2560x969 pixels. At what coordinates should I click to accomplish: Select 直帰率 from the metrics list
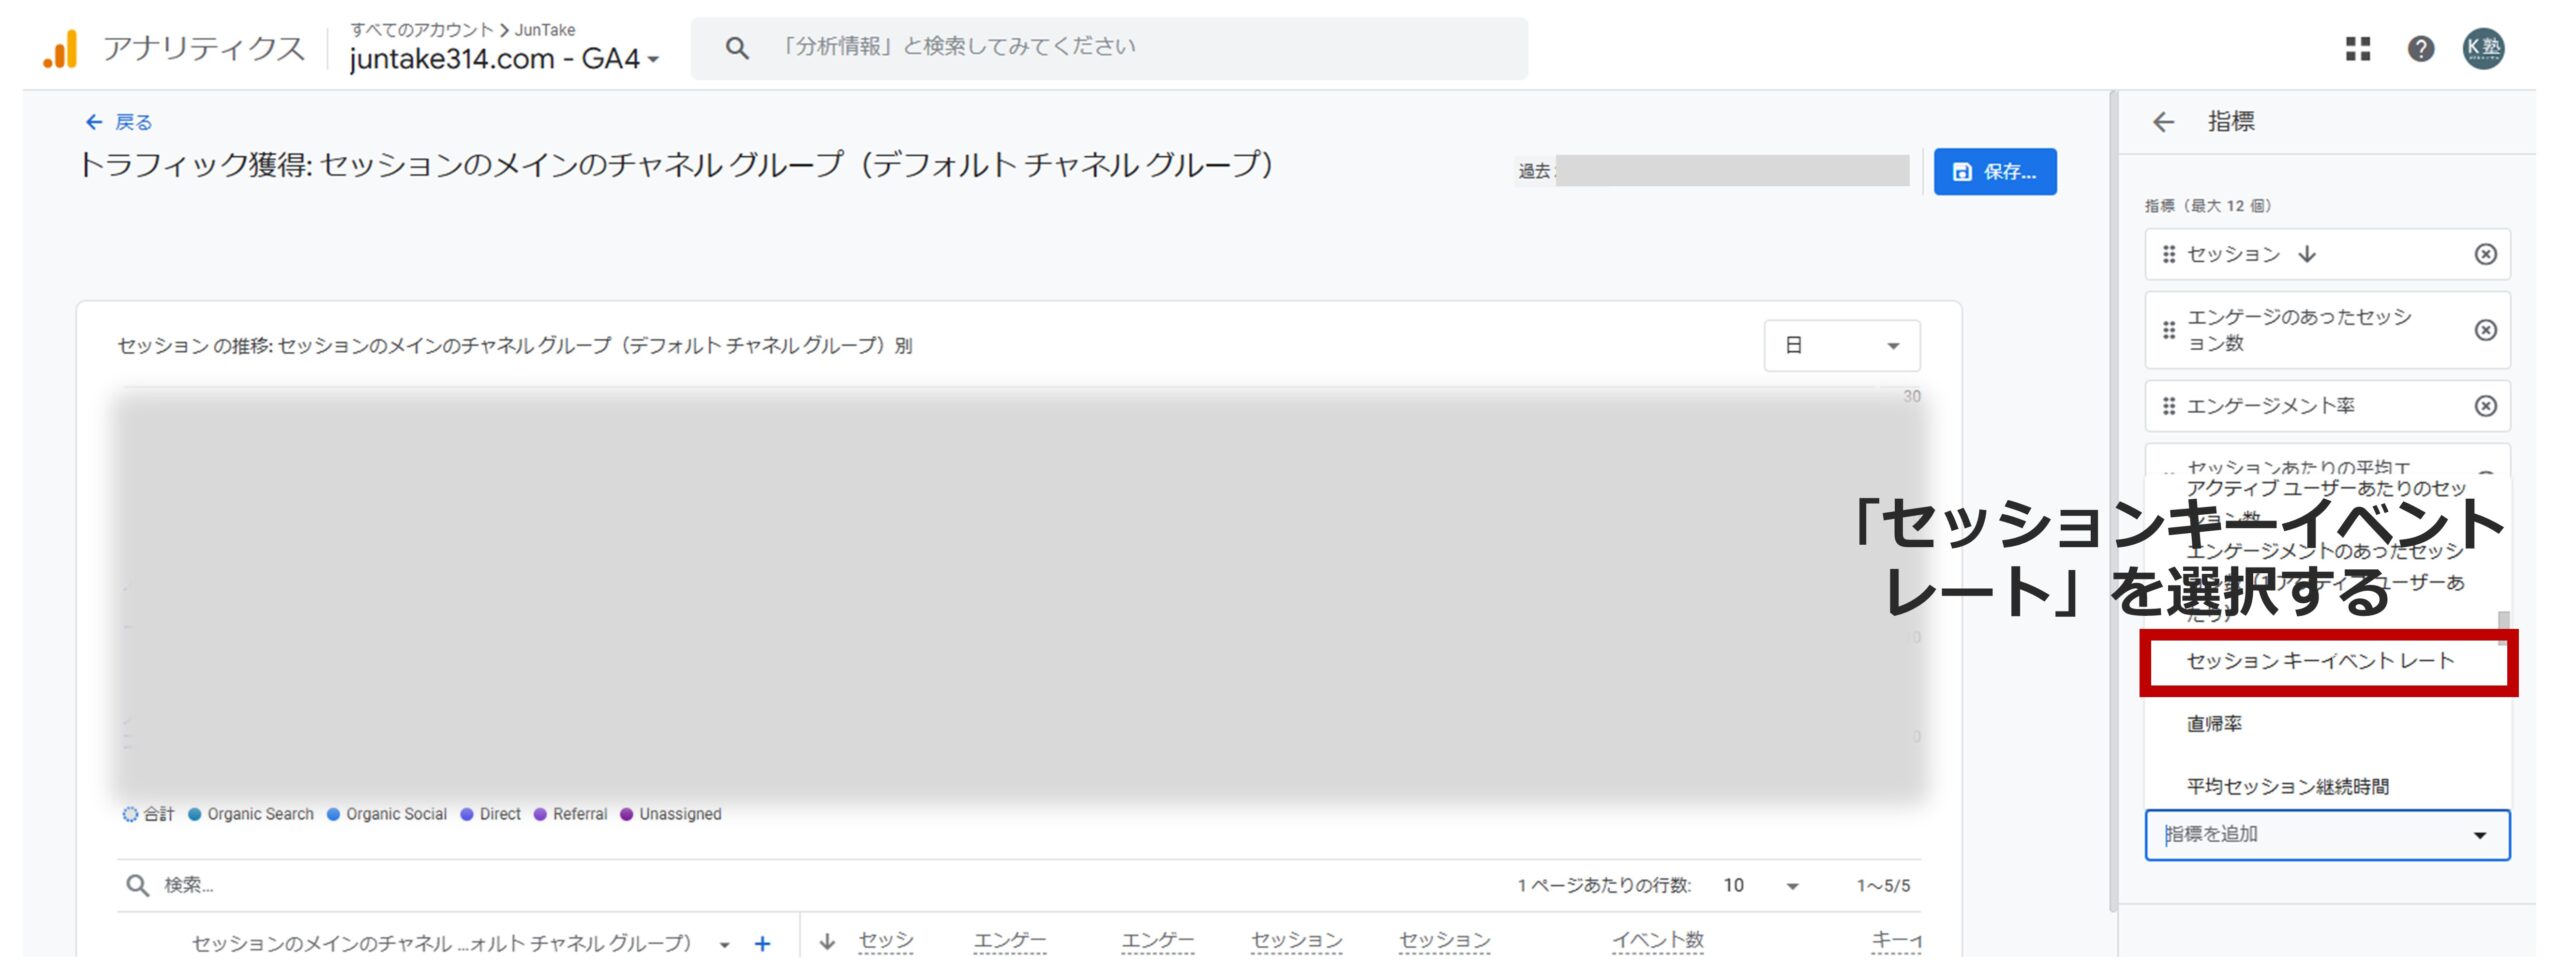2215,722
